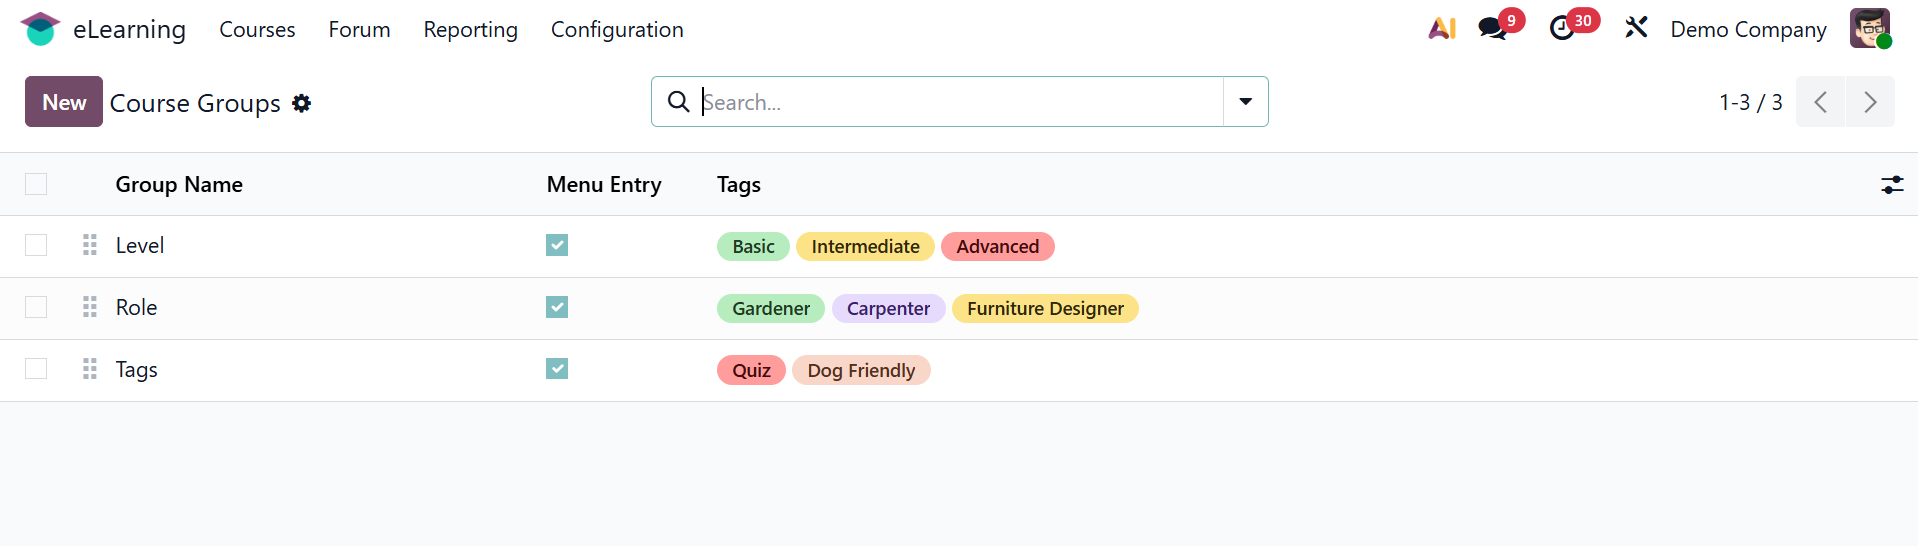1918x546 pixels.
Task: Open the Reporting menu
Action: click(x=470, y=30)
